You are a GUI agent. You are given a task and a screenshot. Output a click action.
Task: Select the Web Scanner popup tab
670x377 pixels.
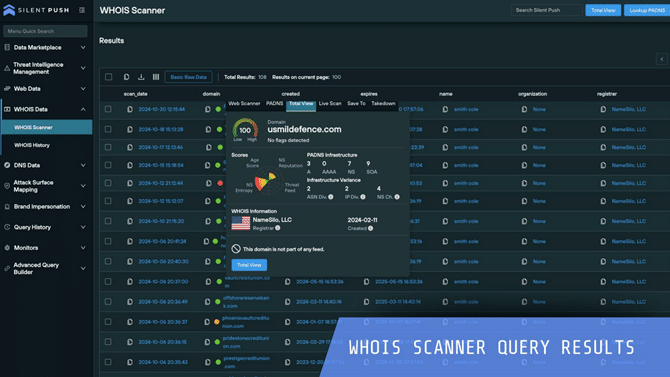click(244, 104)
